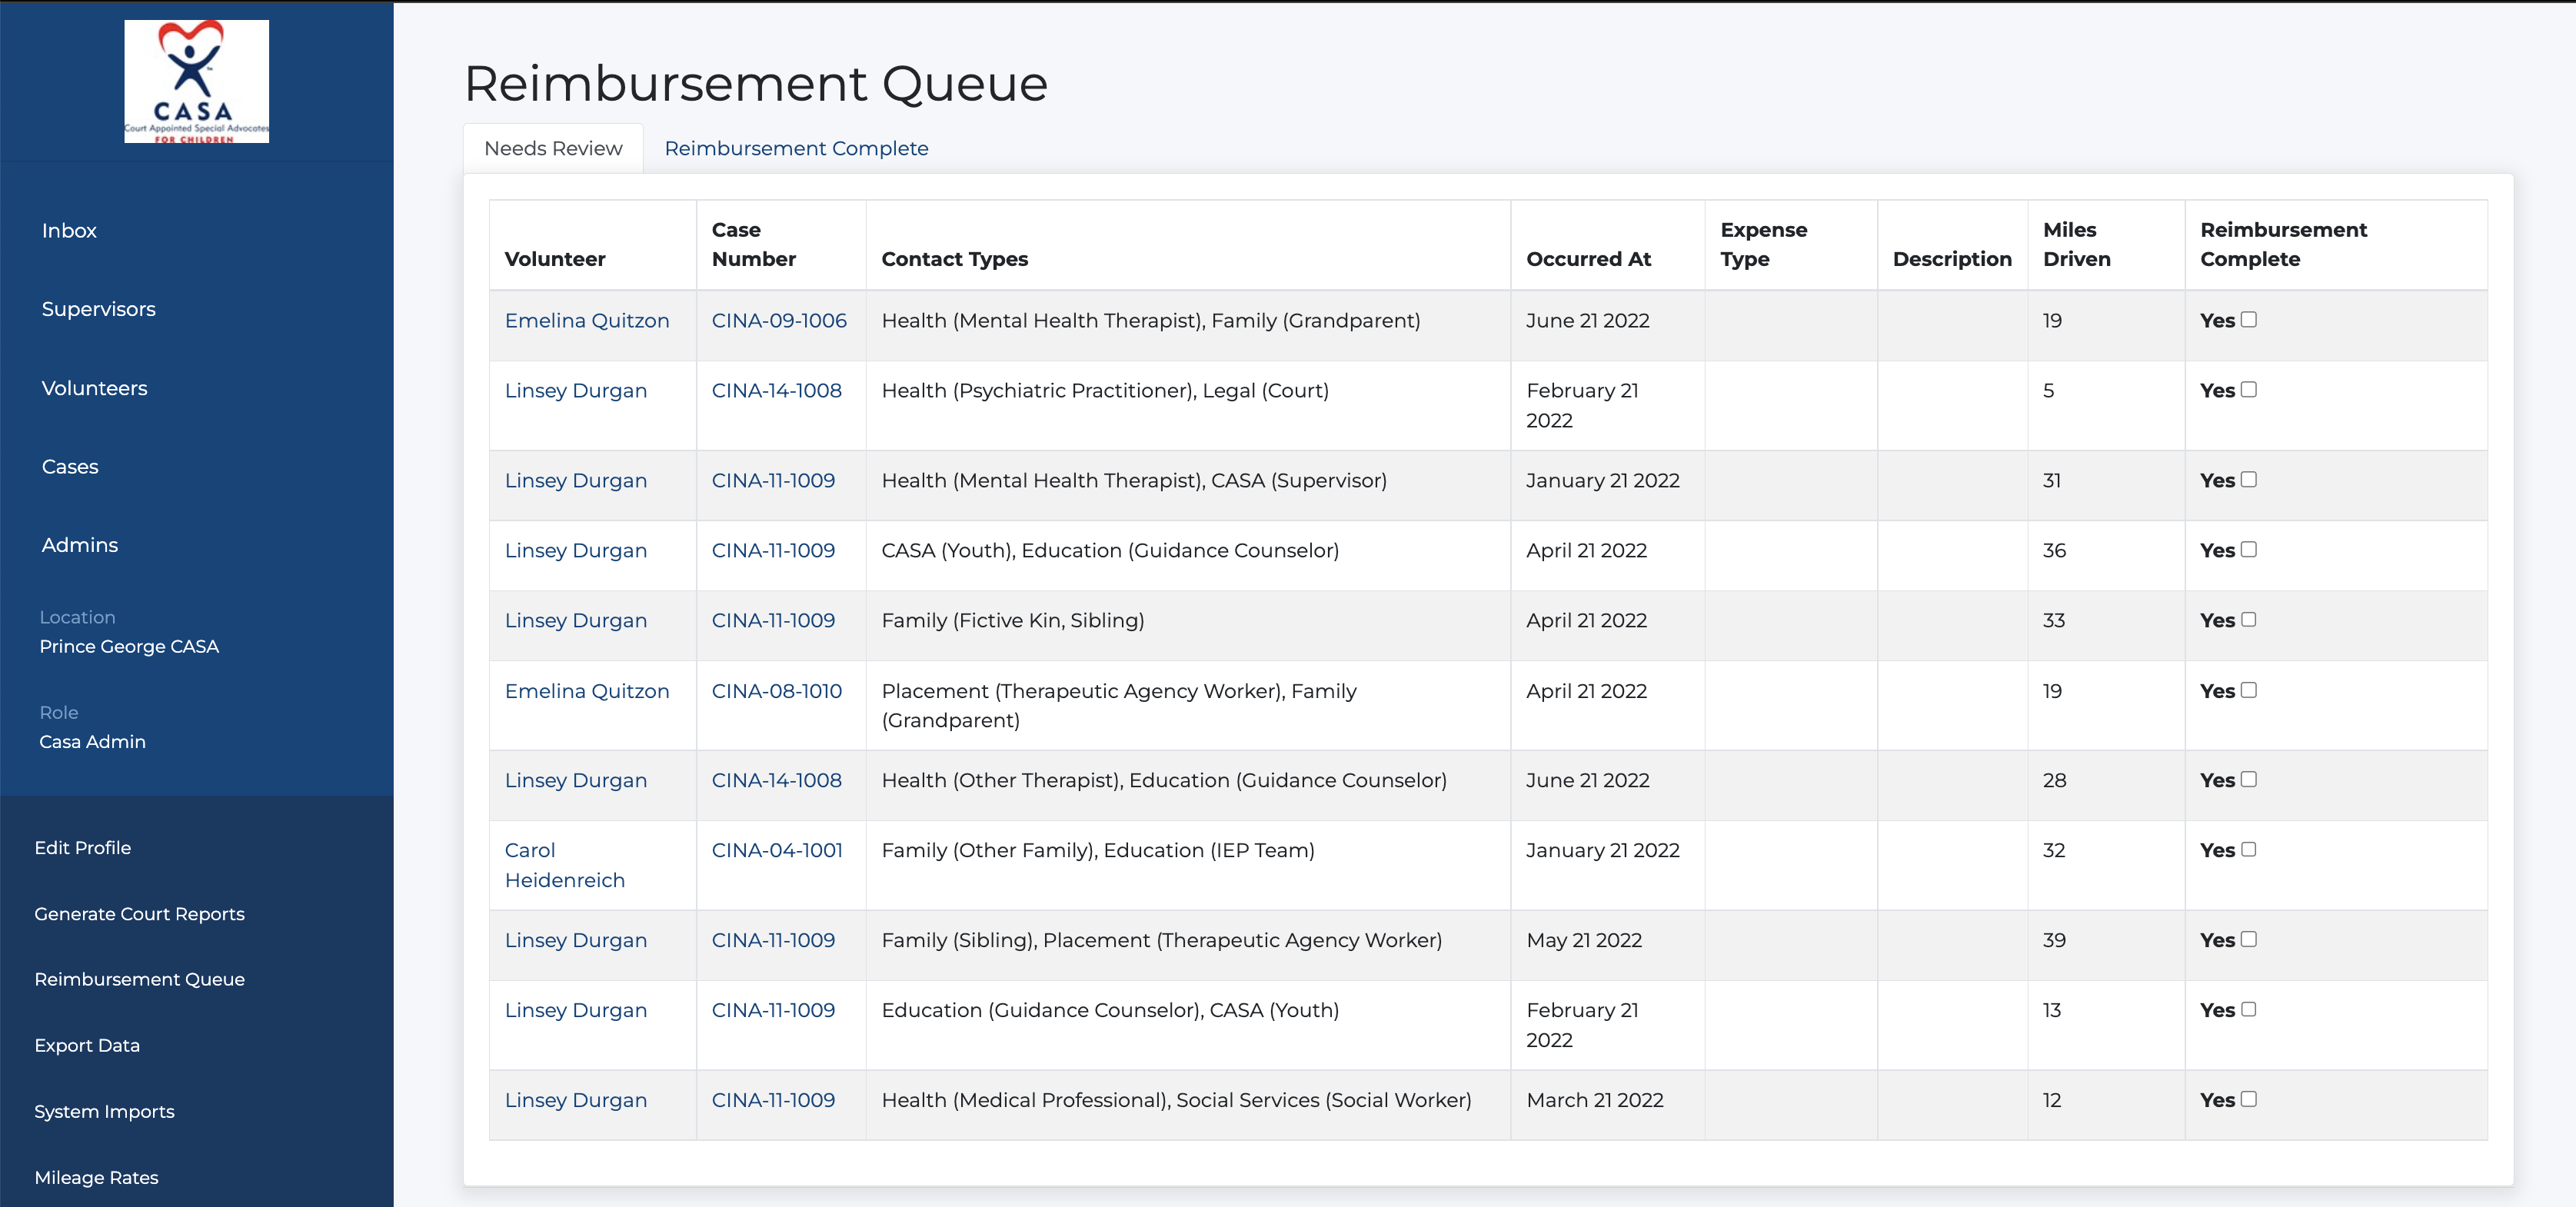Mark the 39 miles entry reimbursement complete
This screenshot has width=2576, height=1207.
pyautogui.click(x=2248, y=939)
